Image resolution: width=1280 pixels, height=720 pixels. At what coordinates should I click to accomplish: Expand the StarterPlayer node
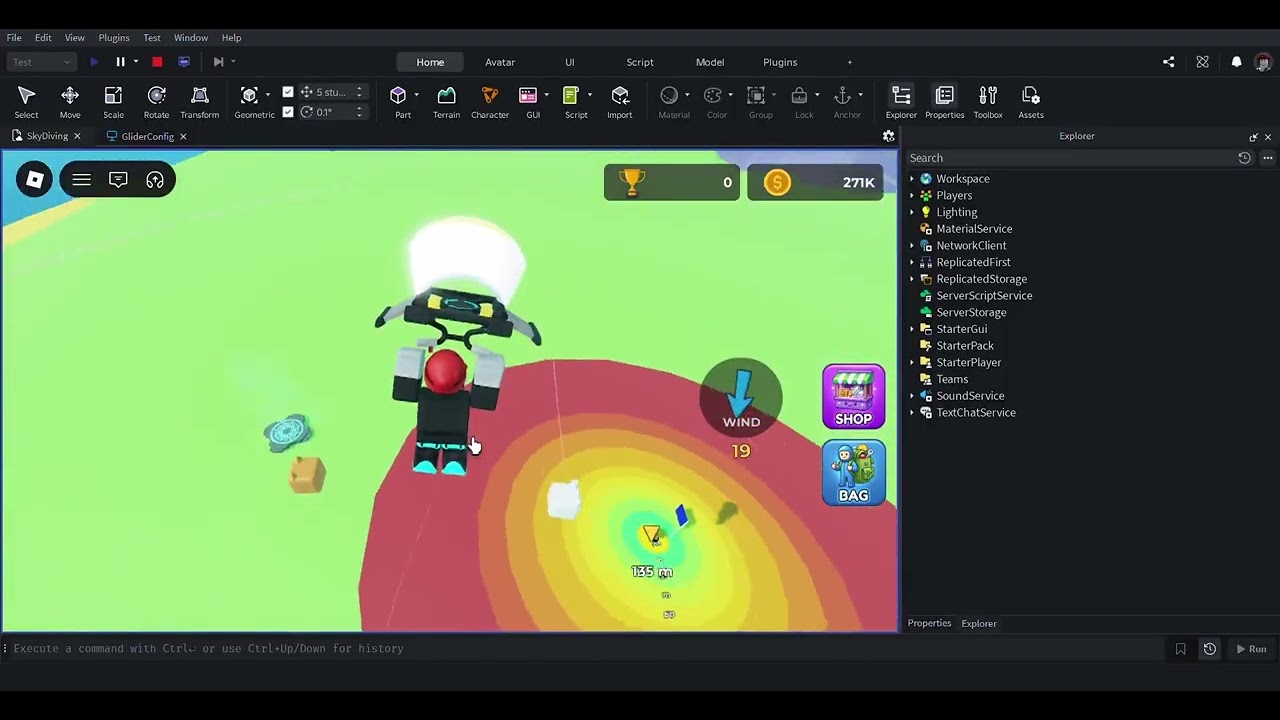(912, 363)
